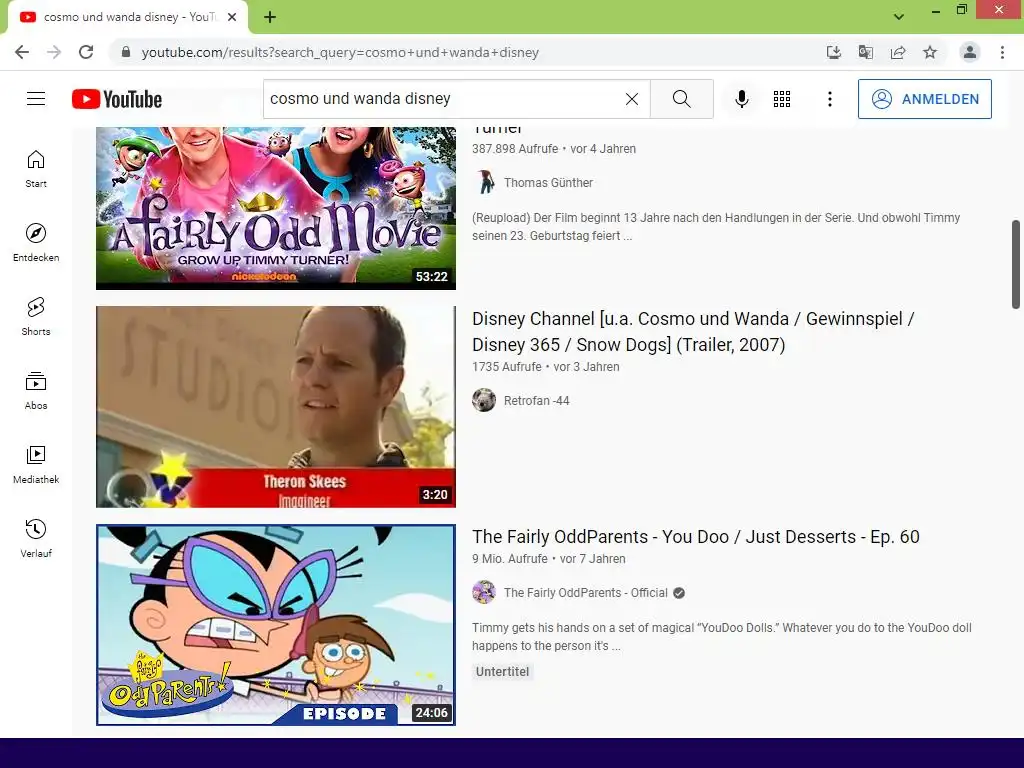
Task: Click the '1735 Aufrufe' view count
Action: [506, 367]
